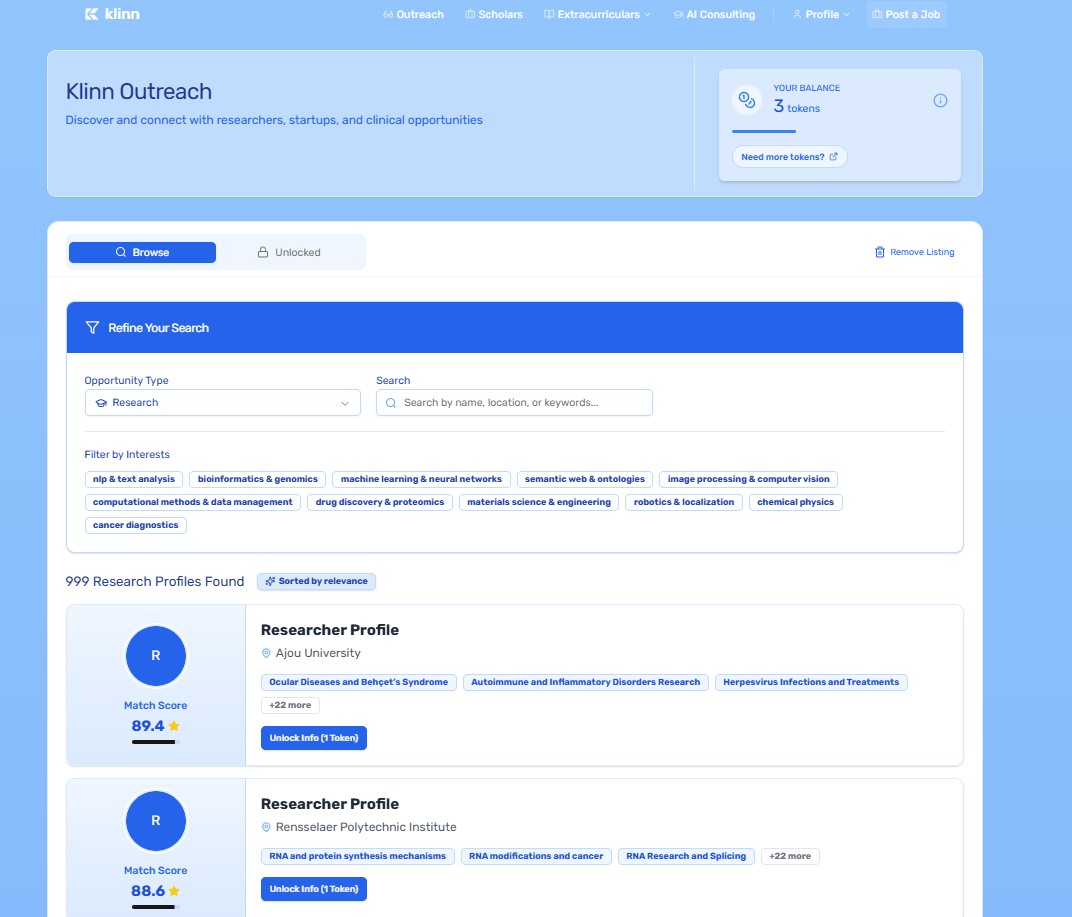
Task: Click the magnifier icon on Browse tab
Action: (120, 252)
